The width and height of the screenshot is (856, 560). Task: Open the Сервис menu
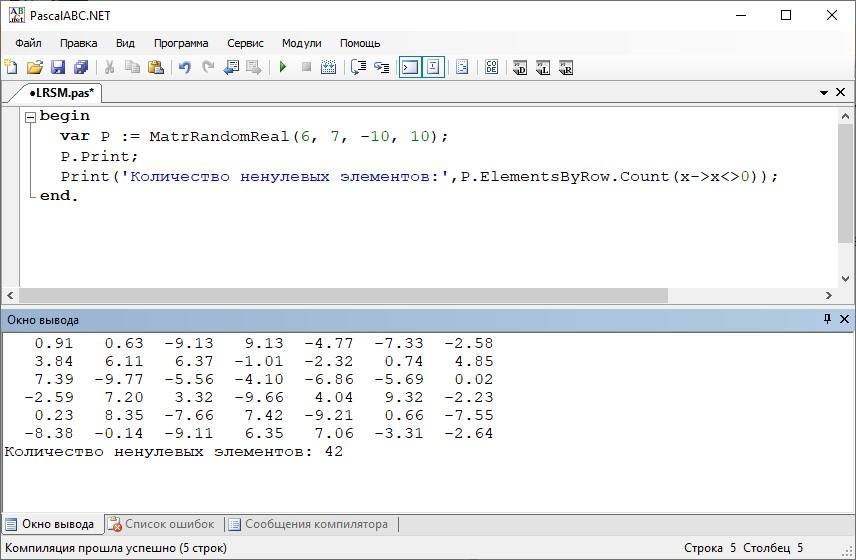click(245, 43)
